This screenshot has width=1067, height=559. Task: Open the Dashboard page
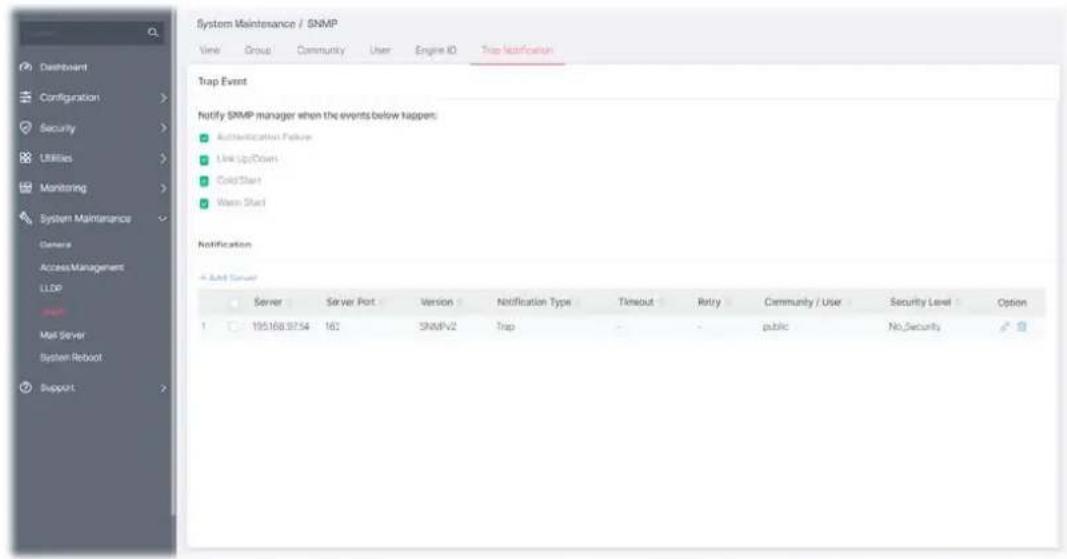(63, 67)
